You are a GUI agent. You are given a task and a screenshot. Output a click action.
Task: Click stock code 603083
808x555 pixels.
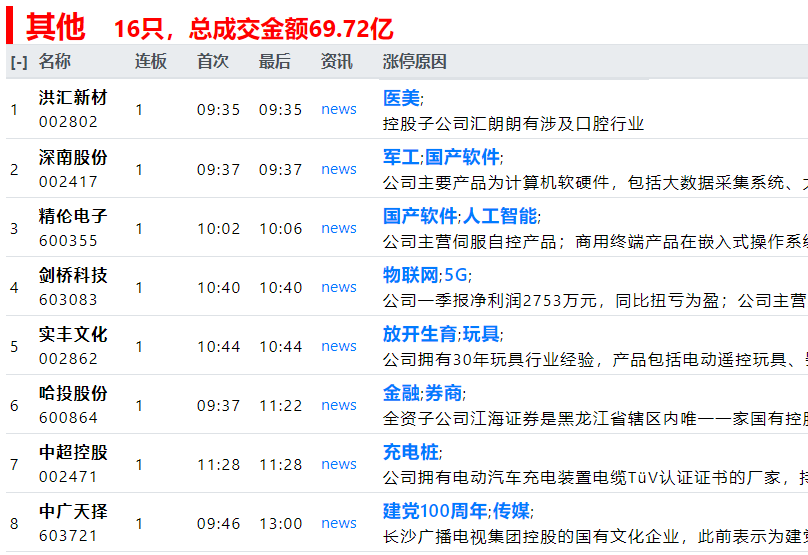click(x=68, y=300)
